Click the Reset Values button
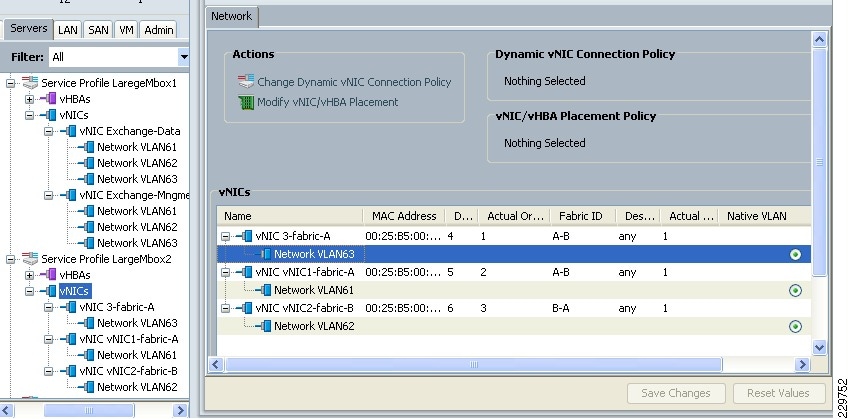 [x=779, y=393]
